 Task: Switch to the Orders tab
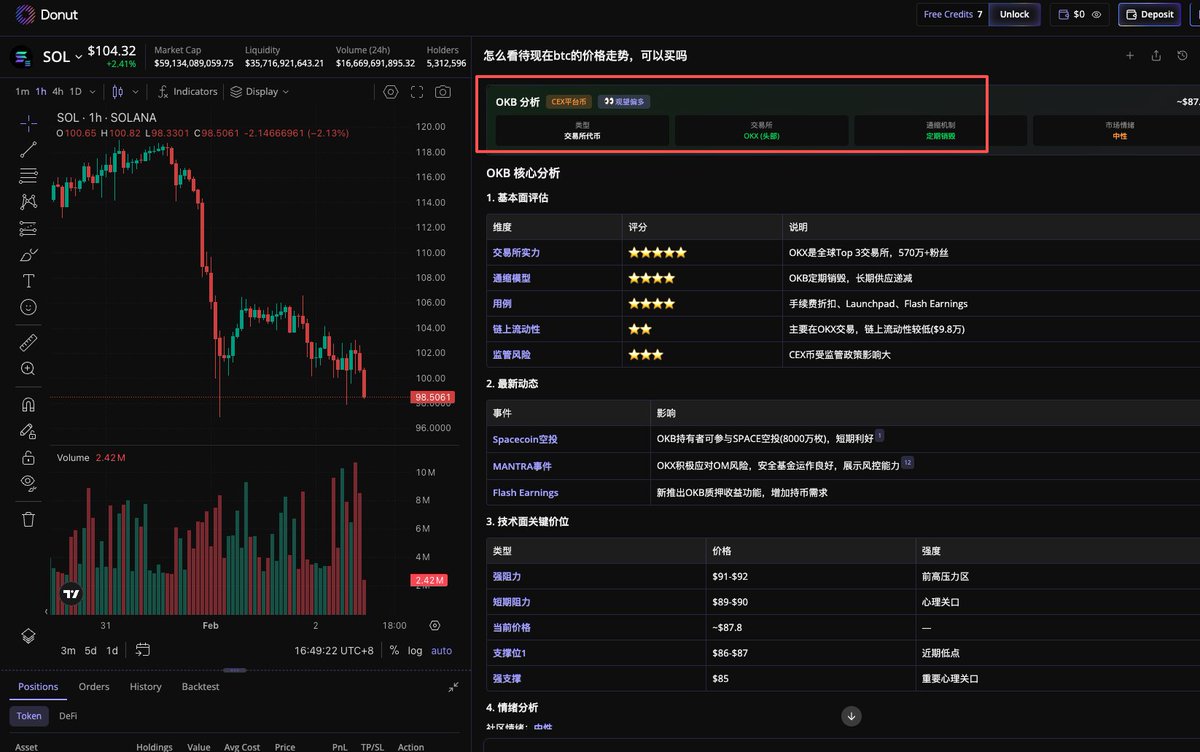pos(94,687)
